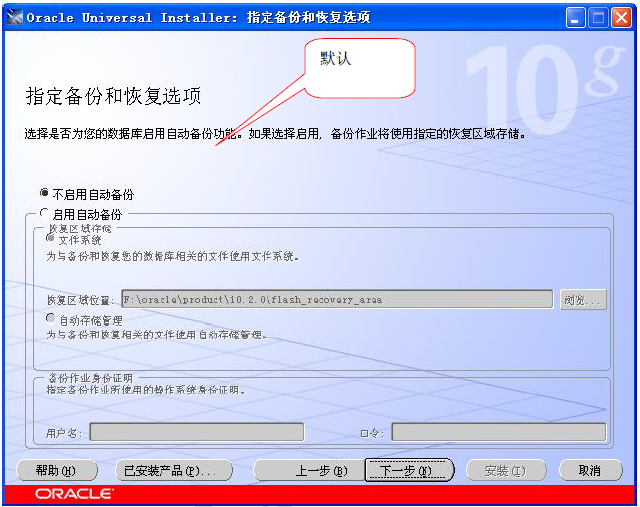Click the 恢复区域存储 group label
This screenshot has width=640, height=507.
click(x=80, y=228)
